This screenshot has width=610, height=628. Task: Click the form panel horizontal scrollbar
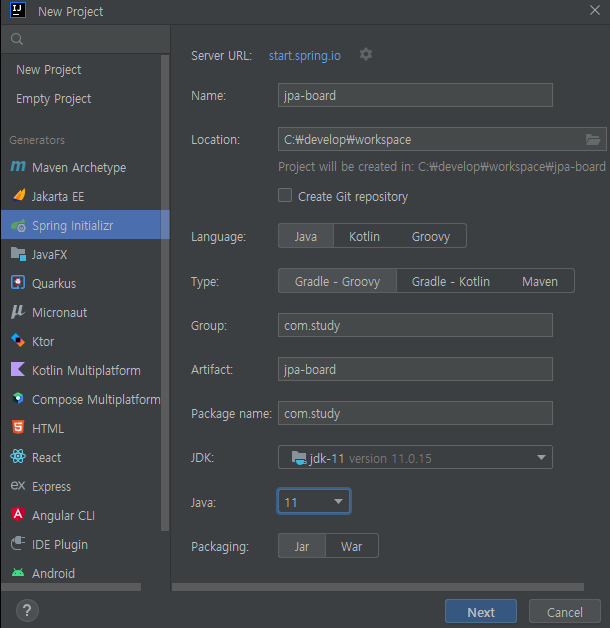tap(378, 587)
